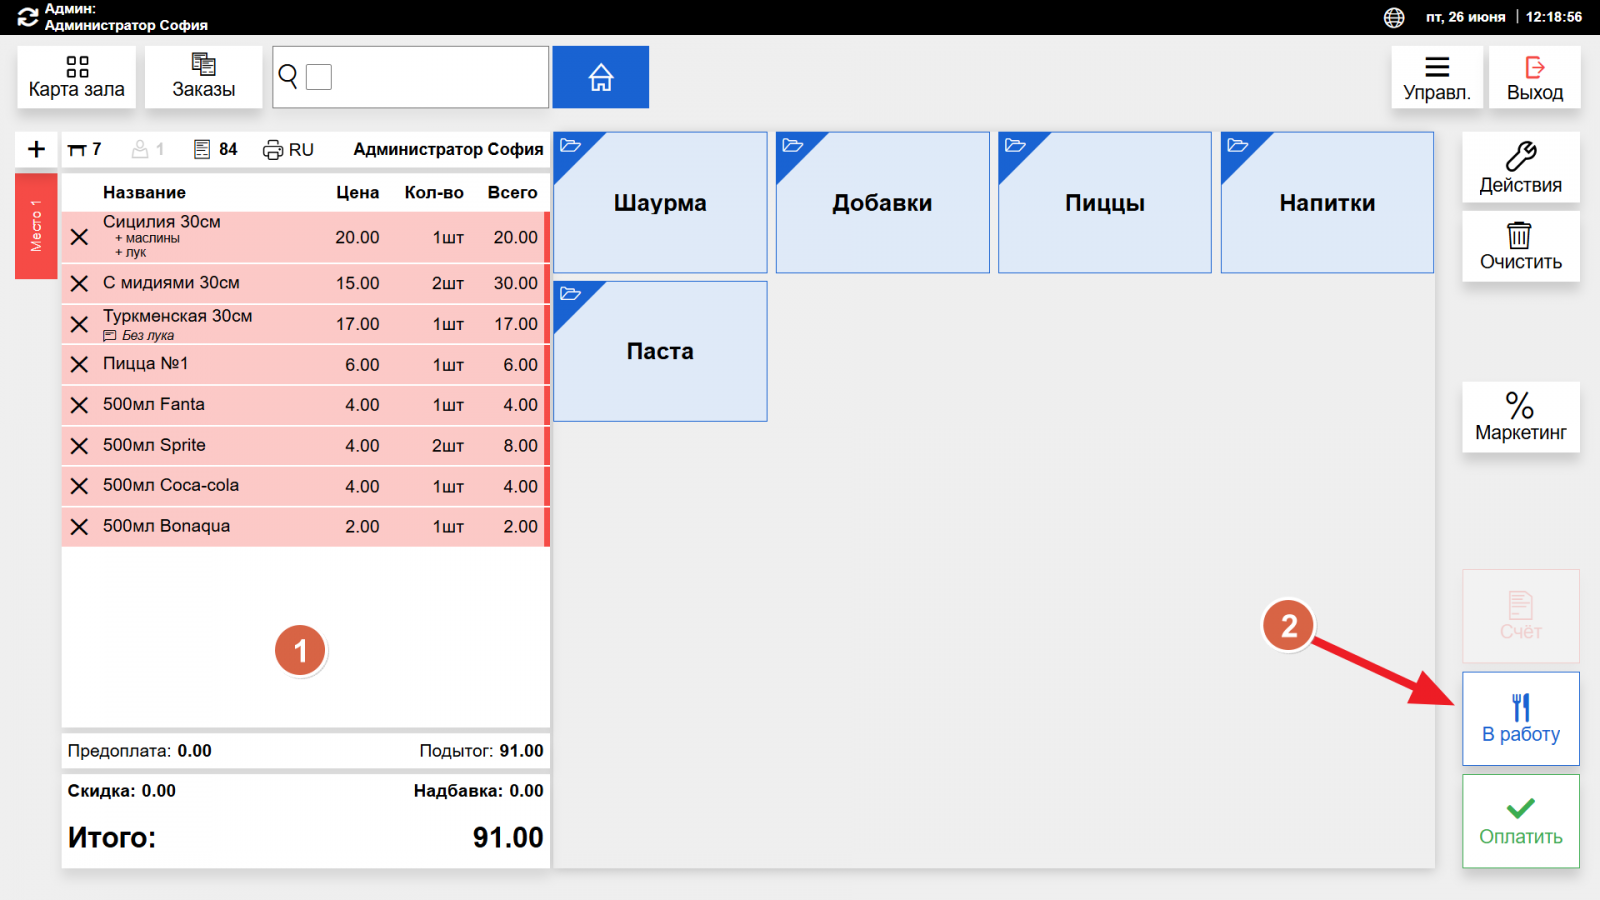Click the 20.00 price of Сицилия 30см
This screenshot has height=900, width=1600.
point(357,237)
